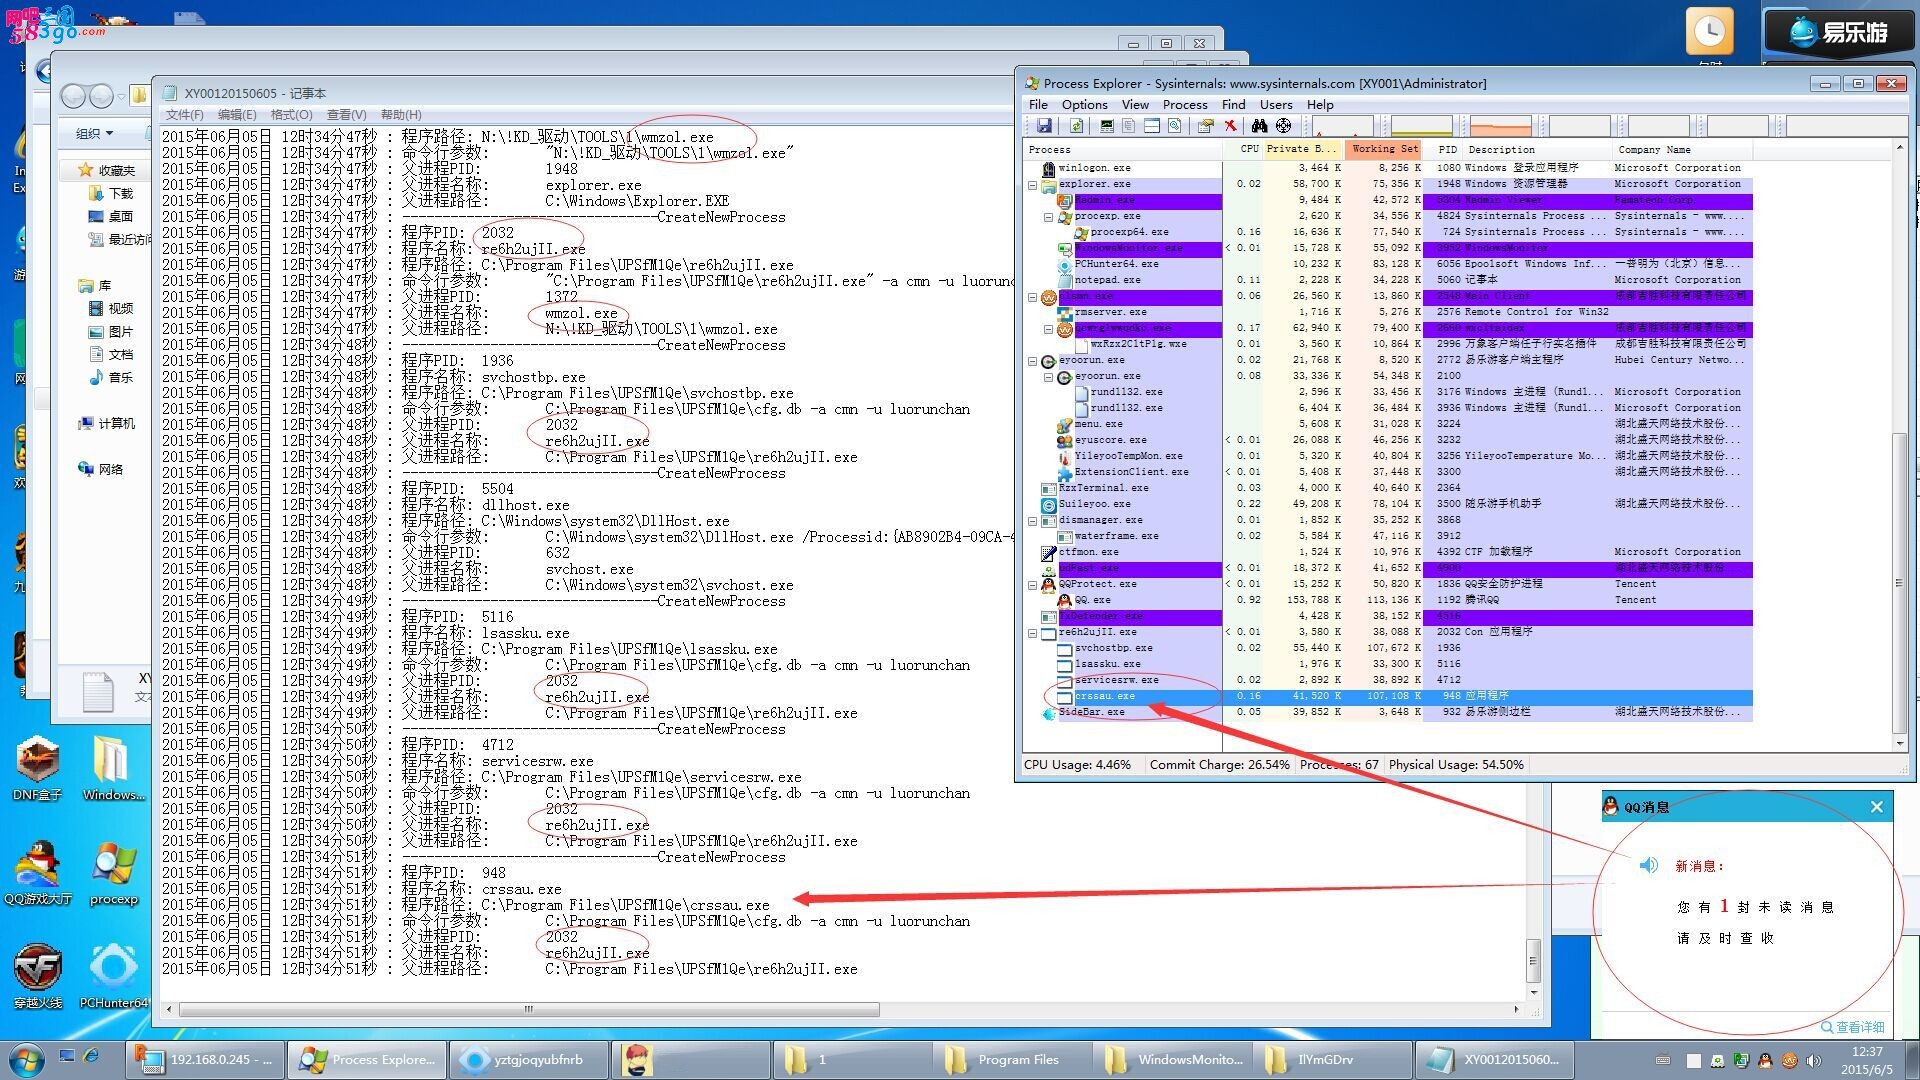Sort by the Working Set column header

(x=1383, y=149)
